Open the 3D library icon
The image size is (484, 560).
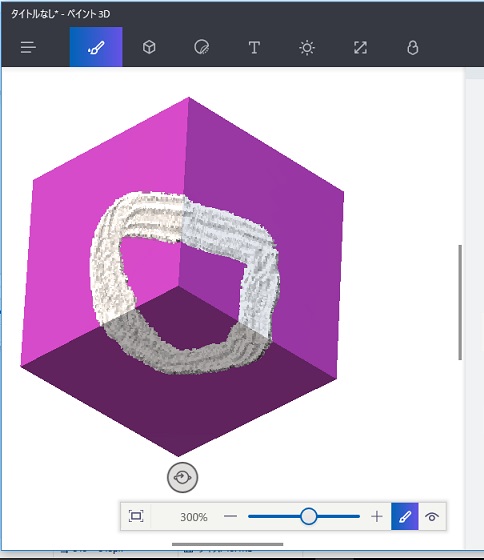[x=413, y=48]
